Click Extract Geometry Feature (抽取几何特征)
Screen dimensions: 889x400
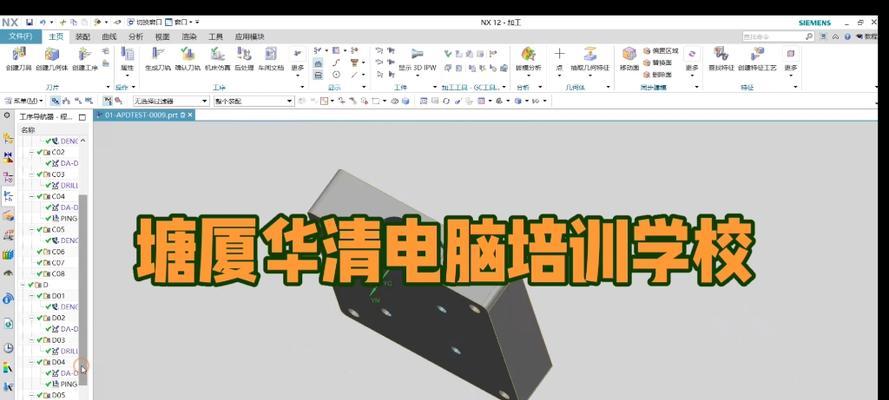pos(590,59)
